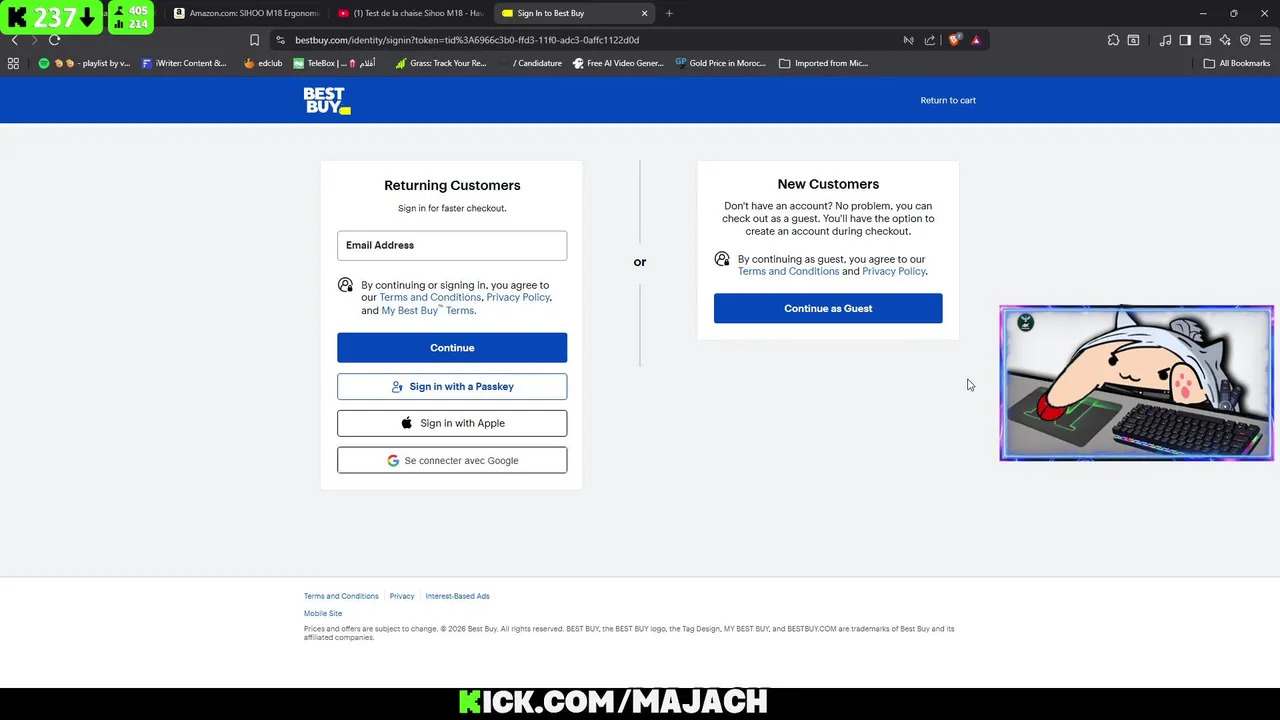This screenshot has height=720, width=1280.
Task: Select the Sign In to Best Buy tab
Action: [575, 13]
